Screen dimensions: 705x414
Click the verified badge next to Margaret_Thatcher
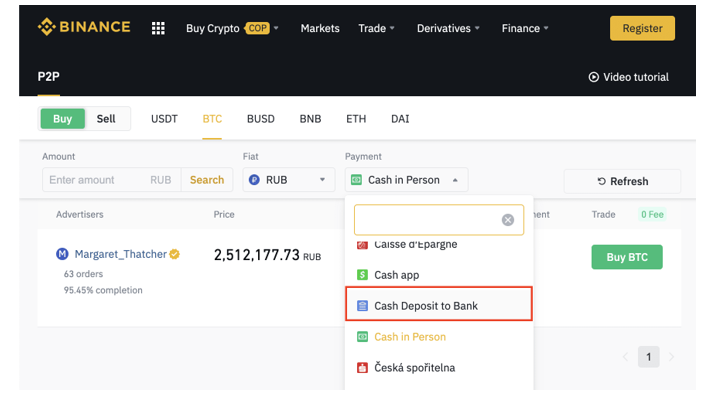point(175,254)
